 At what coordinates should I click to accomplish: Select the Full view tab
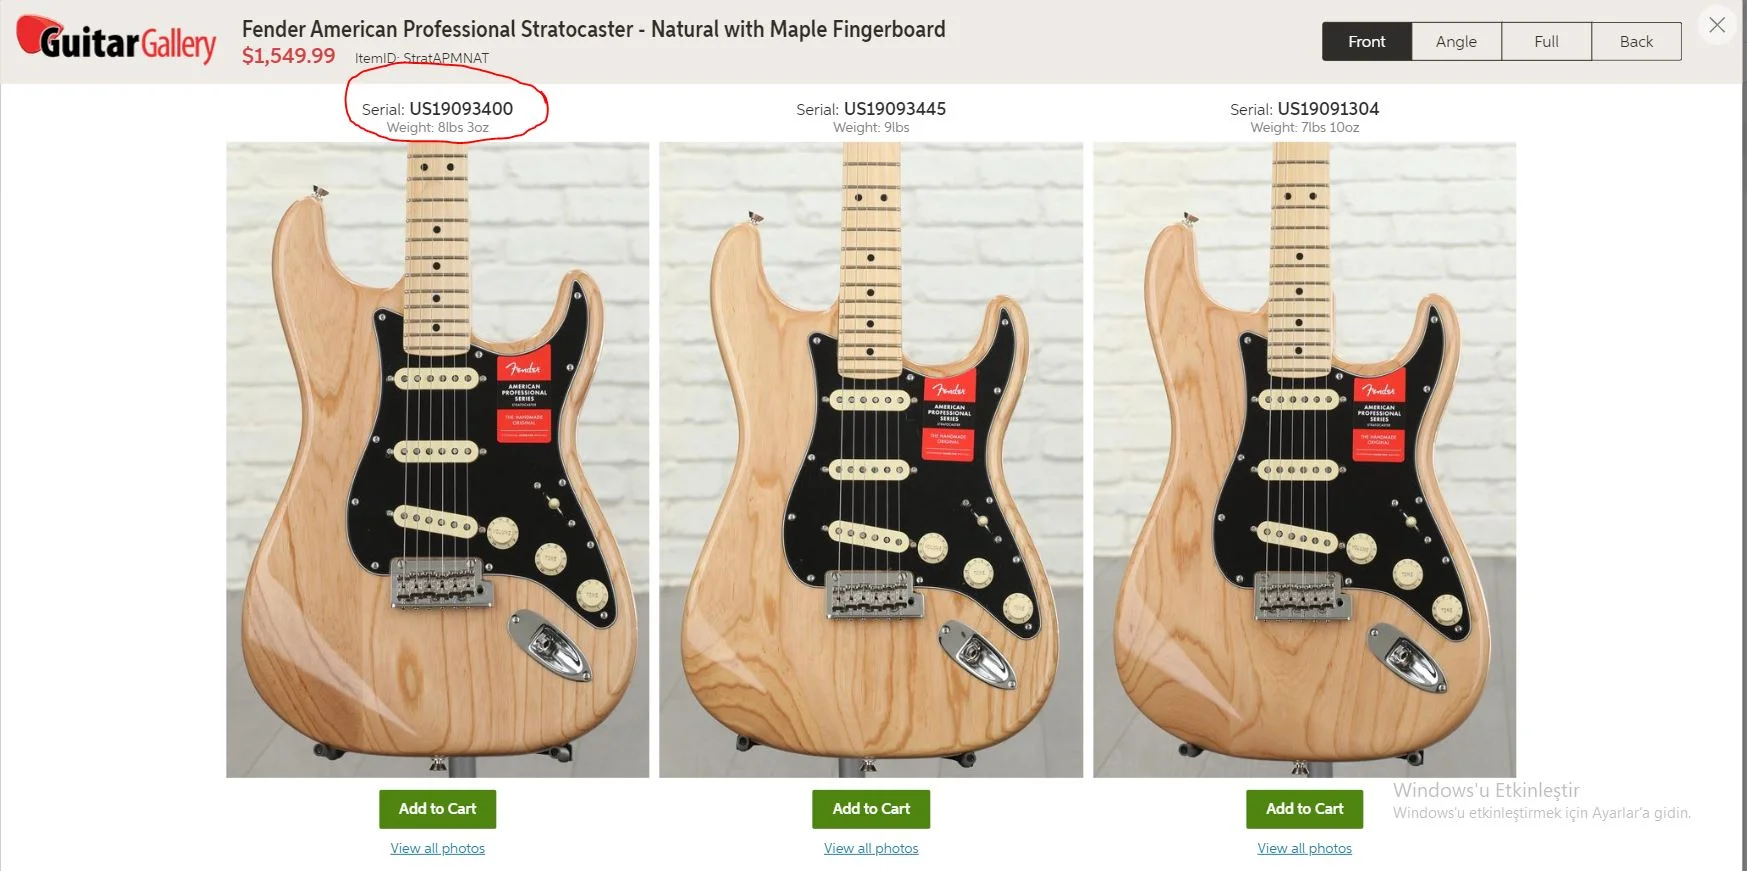[x=1546, y=41]
